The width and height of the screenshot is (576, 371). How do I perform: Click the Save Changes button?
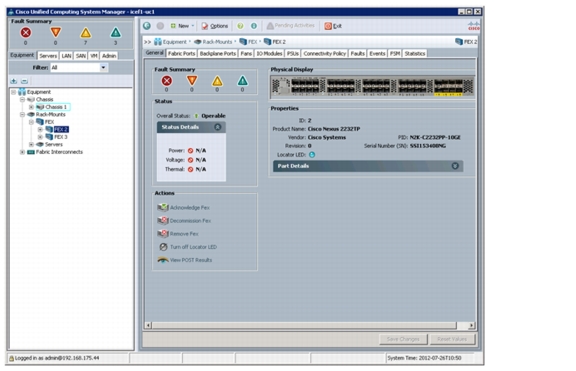point(403,339)
